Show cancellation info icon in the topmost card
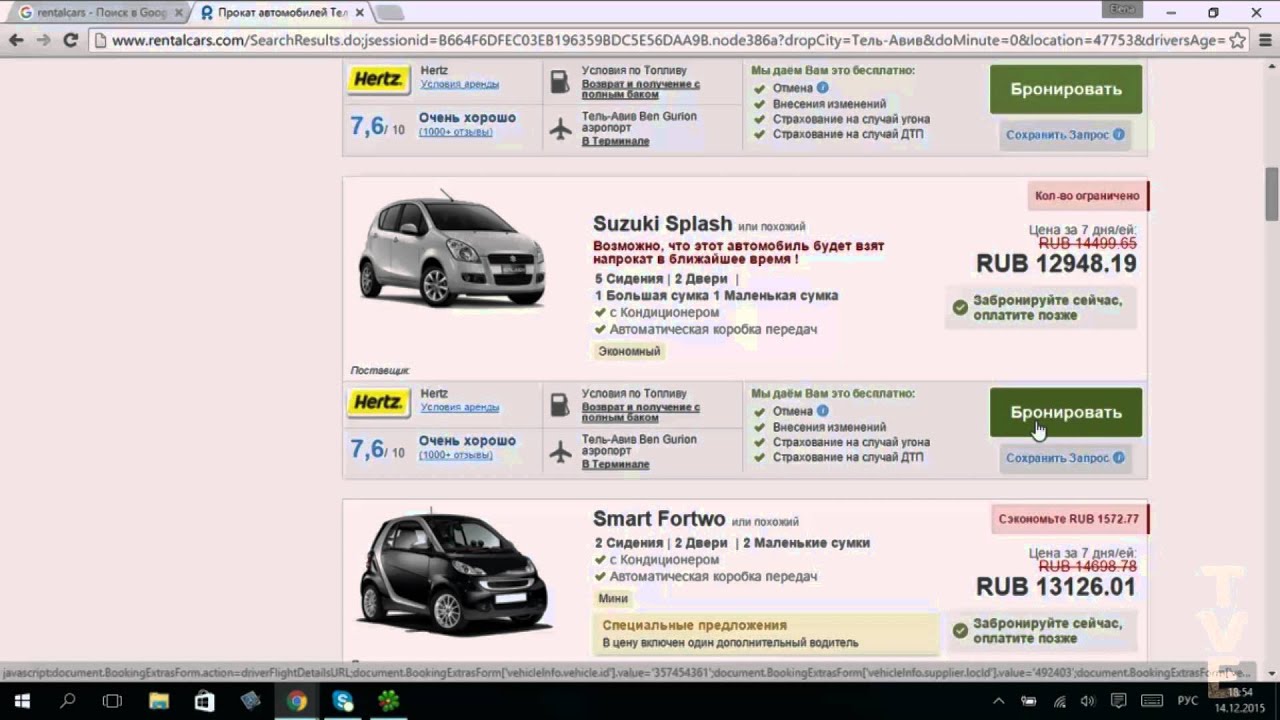 pos(823,88)
